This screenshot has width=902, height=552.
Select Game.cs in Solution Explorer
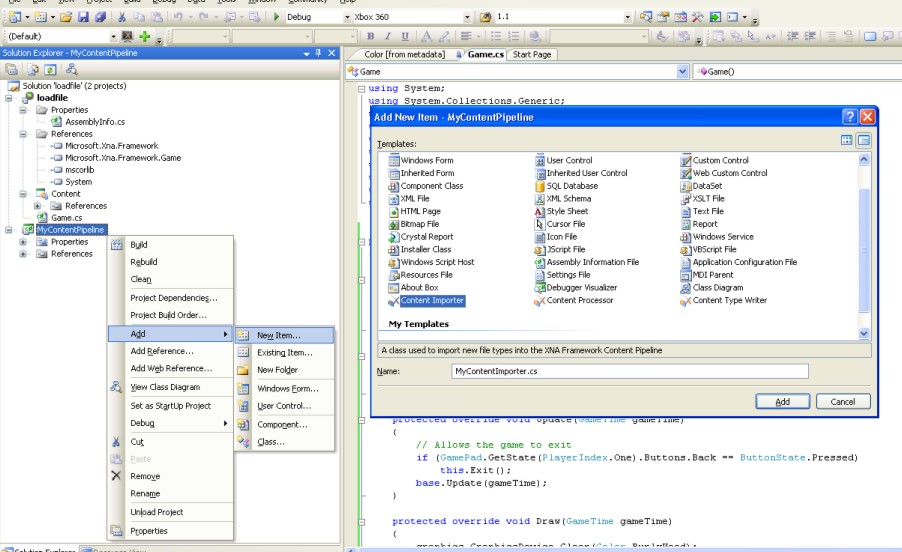[66, 218]
